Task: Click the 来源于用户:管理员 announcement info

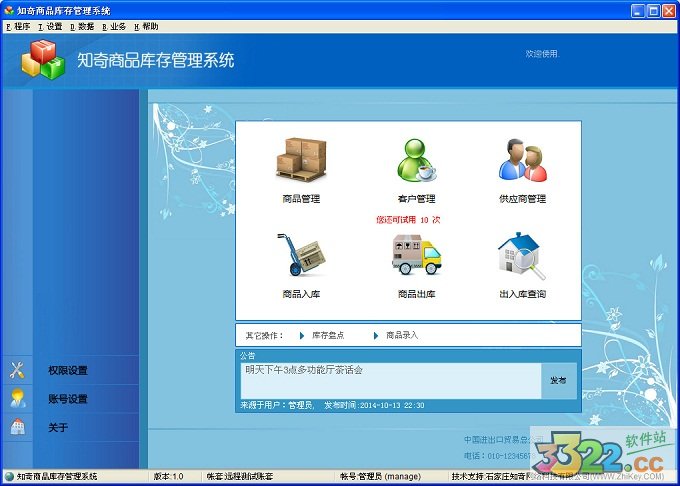Action: (277, 405)
